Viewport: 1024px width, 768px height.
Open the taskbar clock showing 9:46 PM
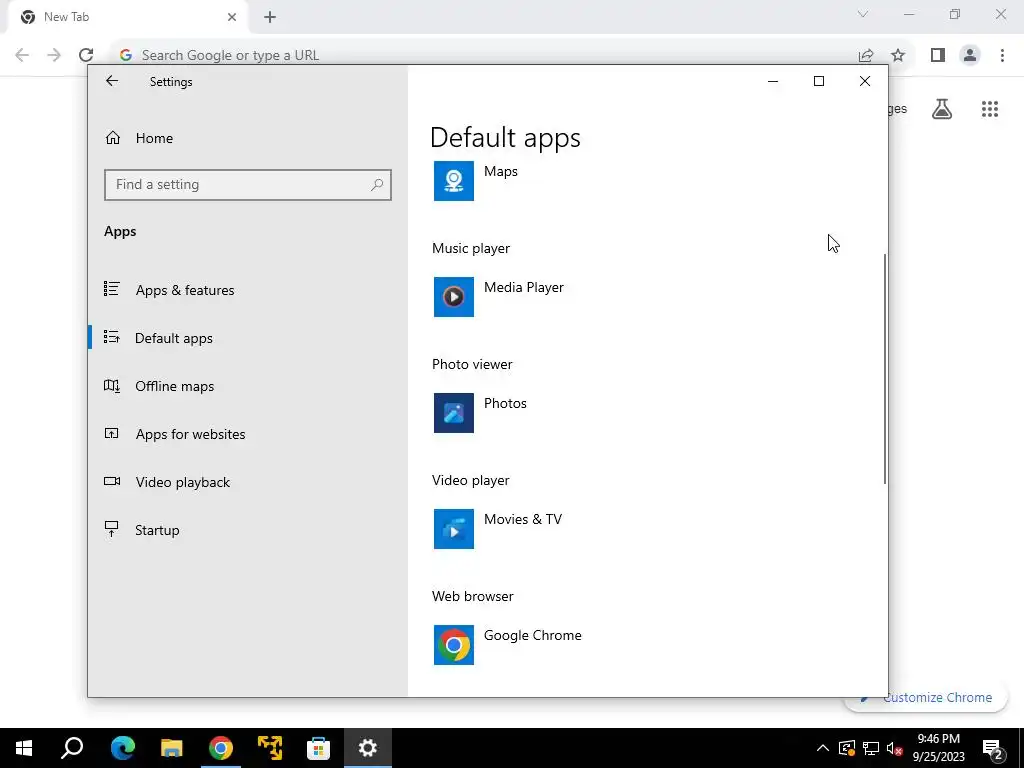tap(938, 748)
